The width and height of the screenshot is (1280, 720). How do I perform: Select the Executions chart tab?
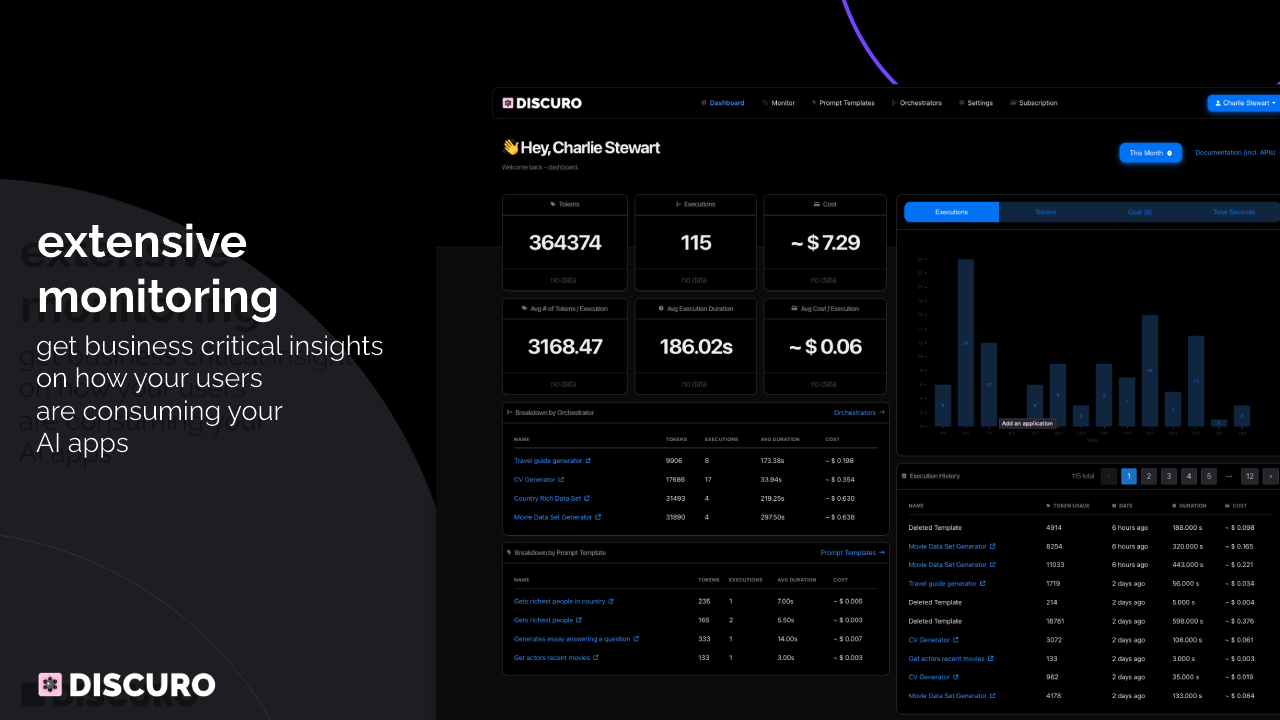951,212
